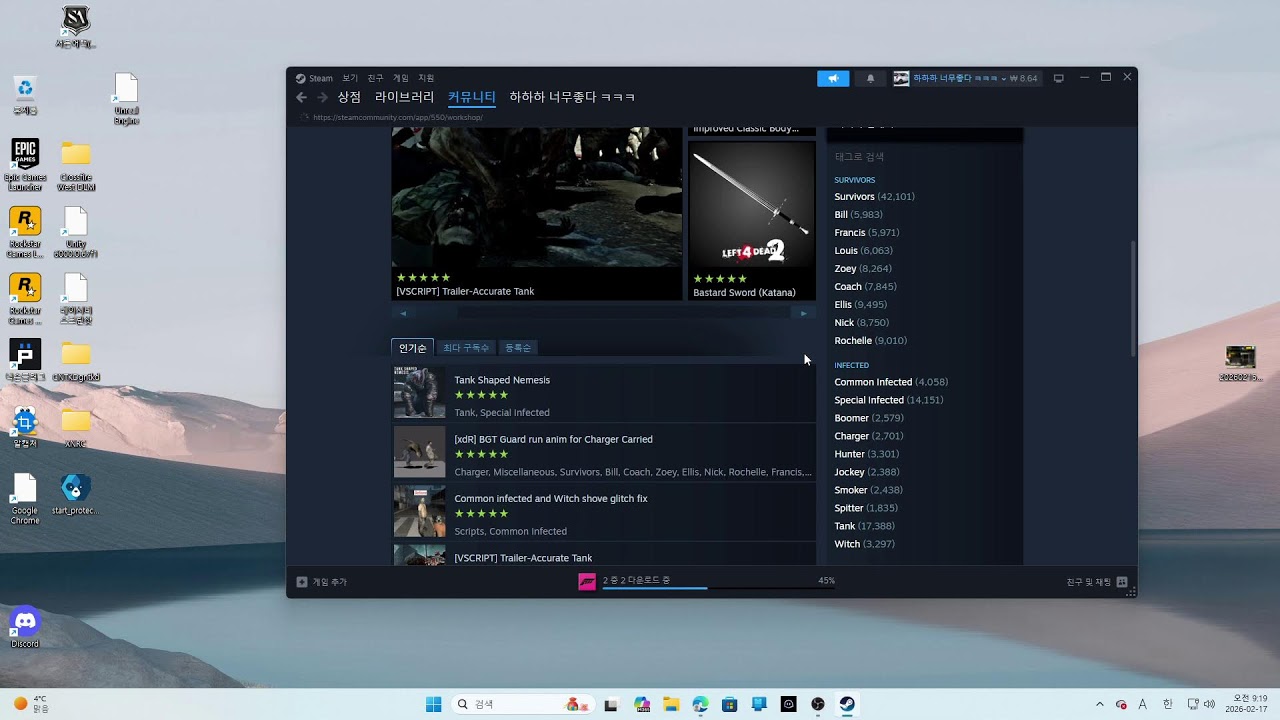1280x720 pixels.
Task: Select the 등록순 sort tab
Action: (x=518, y=347)
